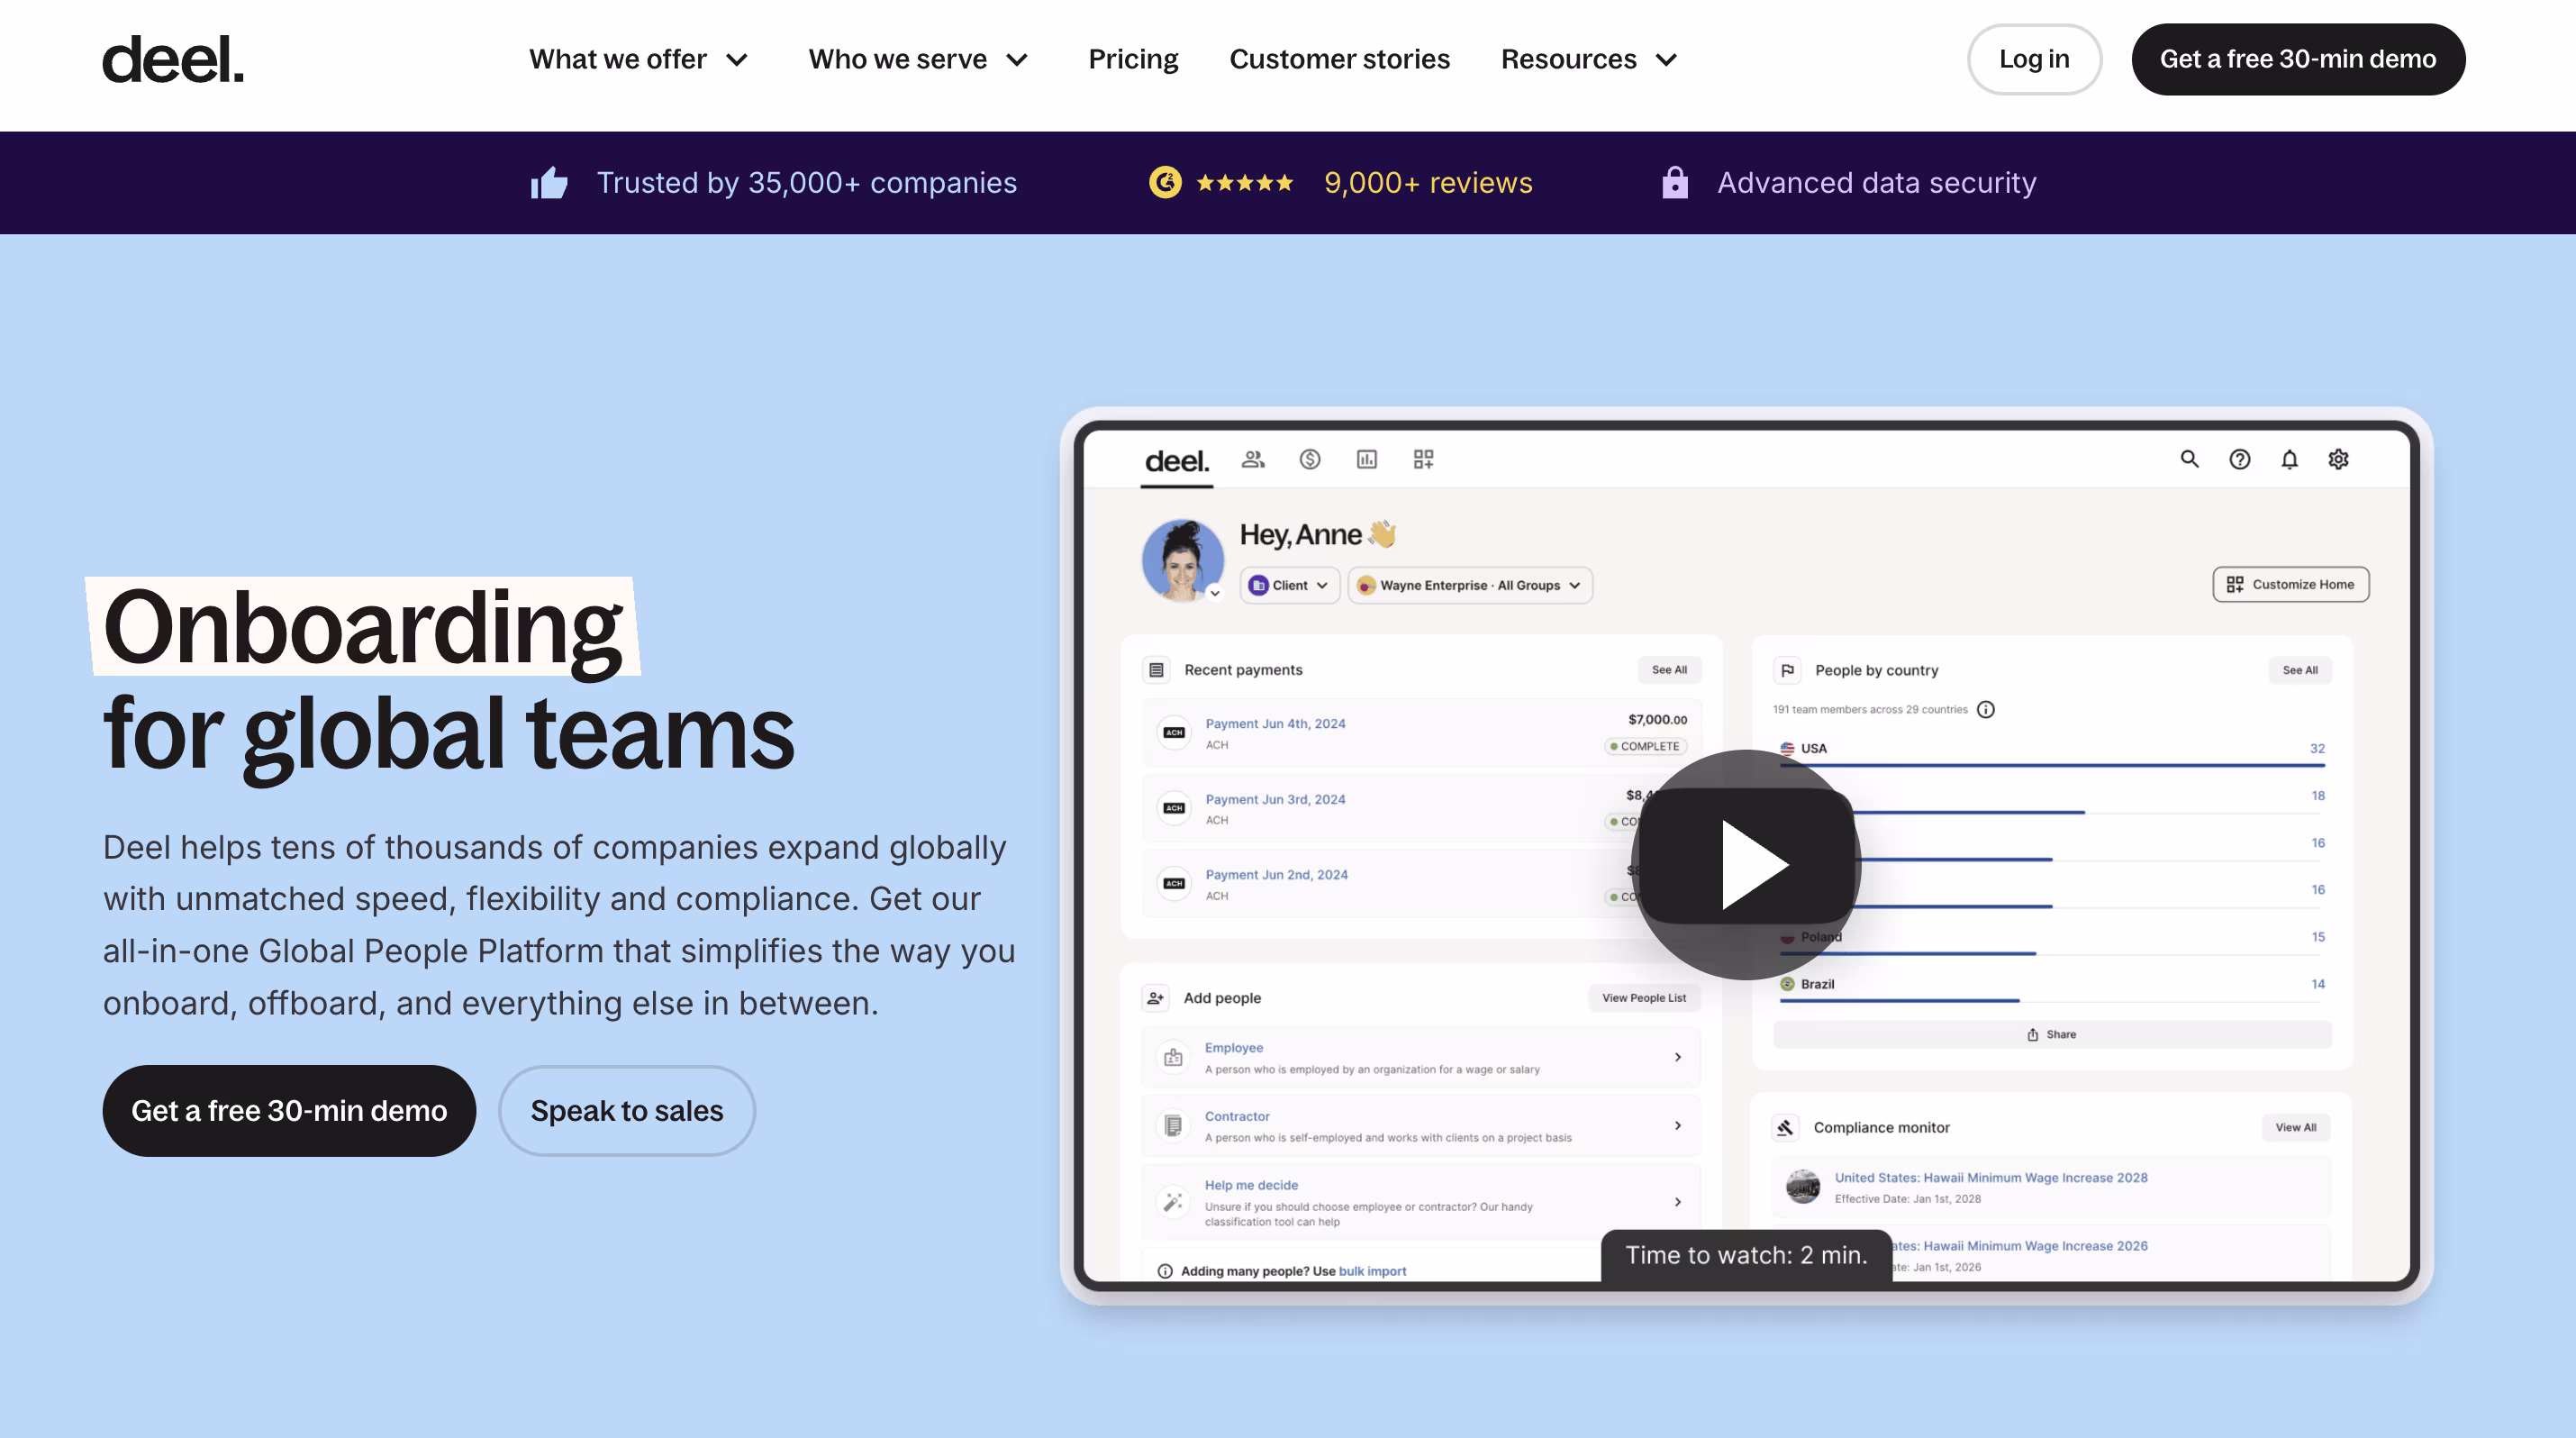Click Customize Home button
The image size is (2576, 1438).
pos(2290,584)
